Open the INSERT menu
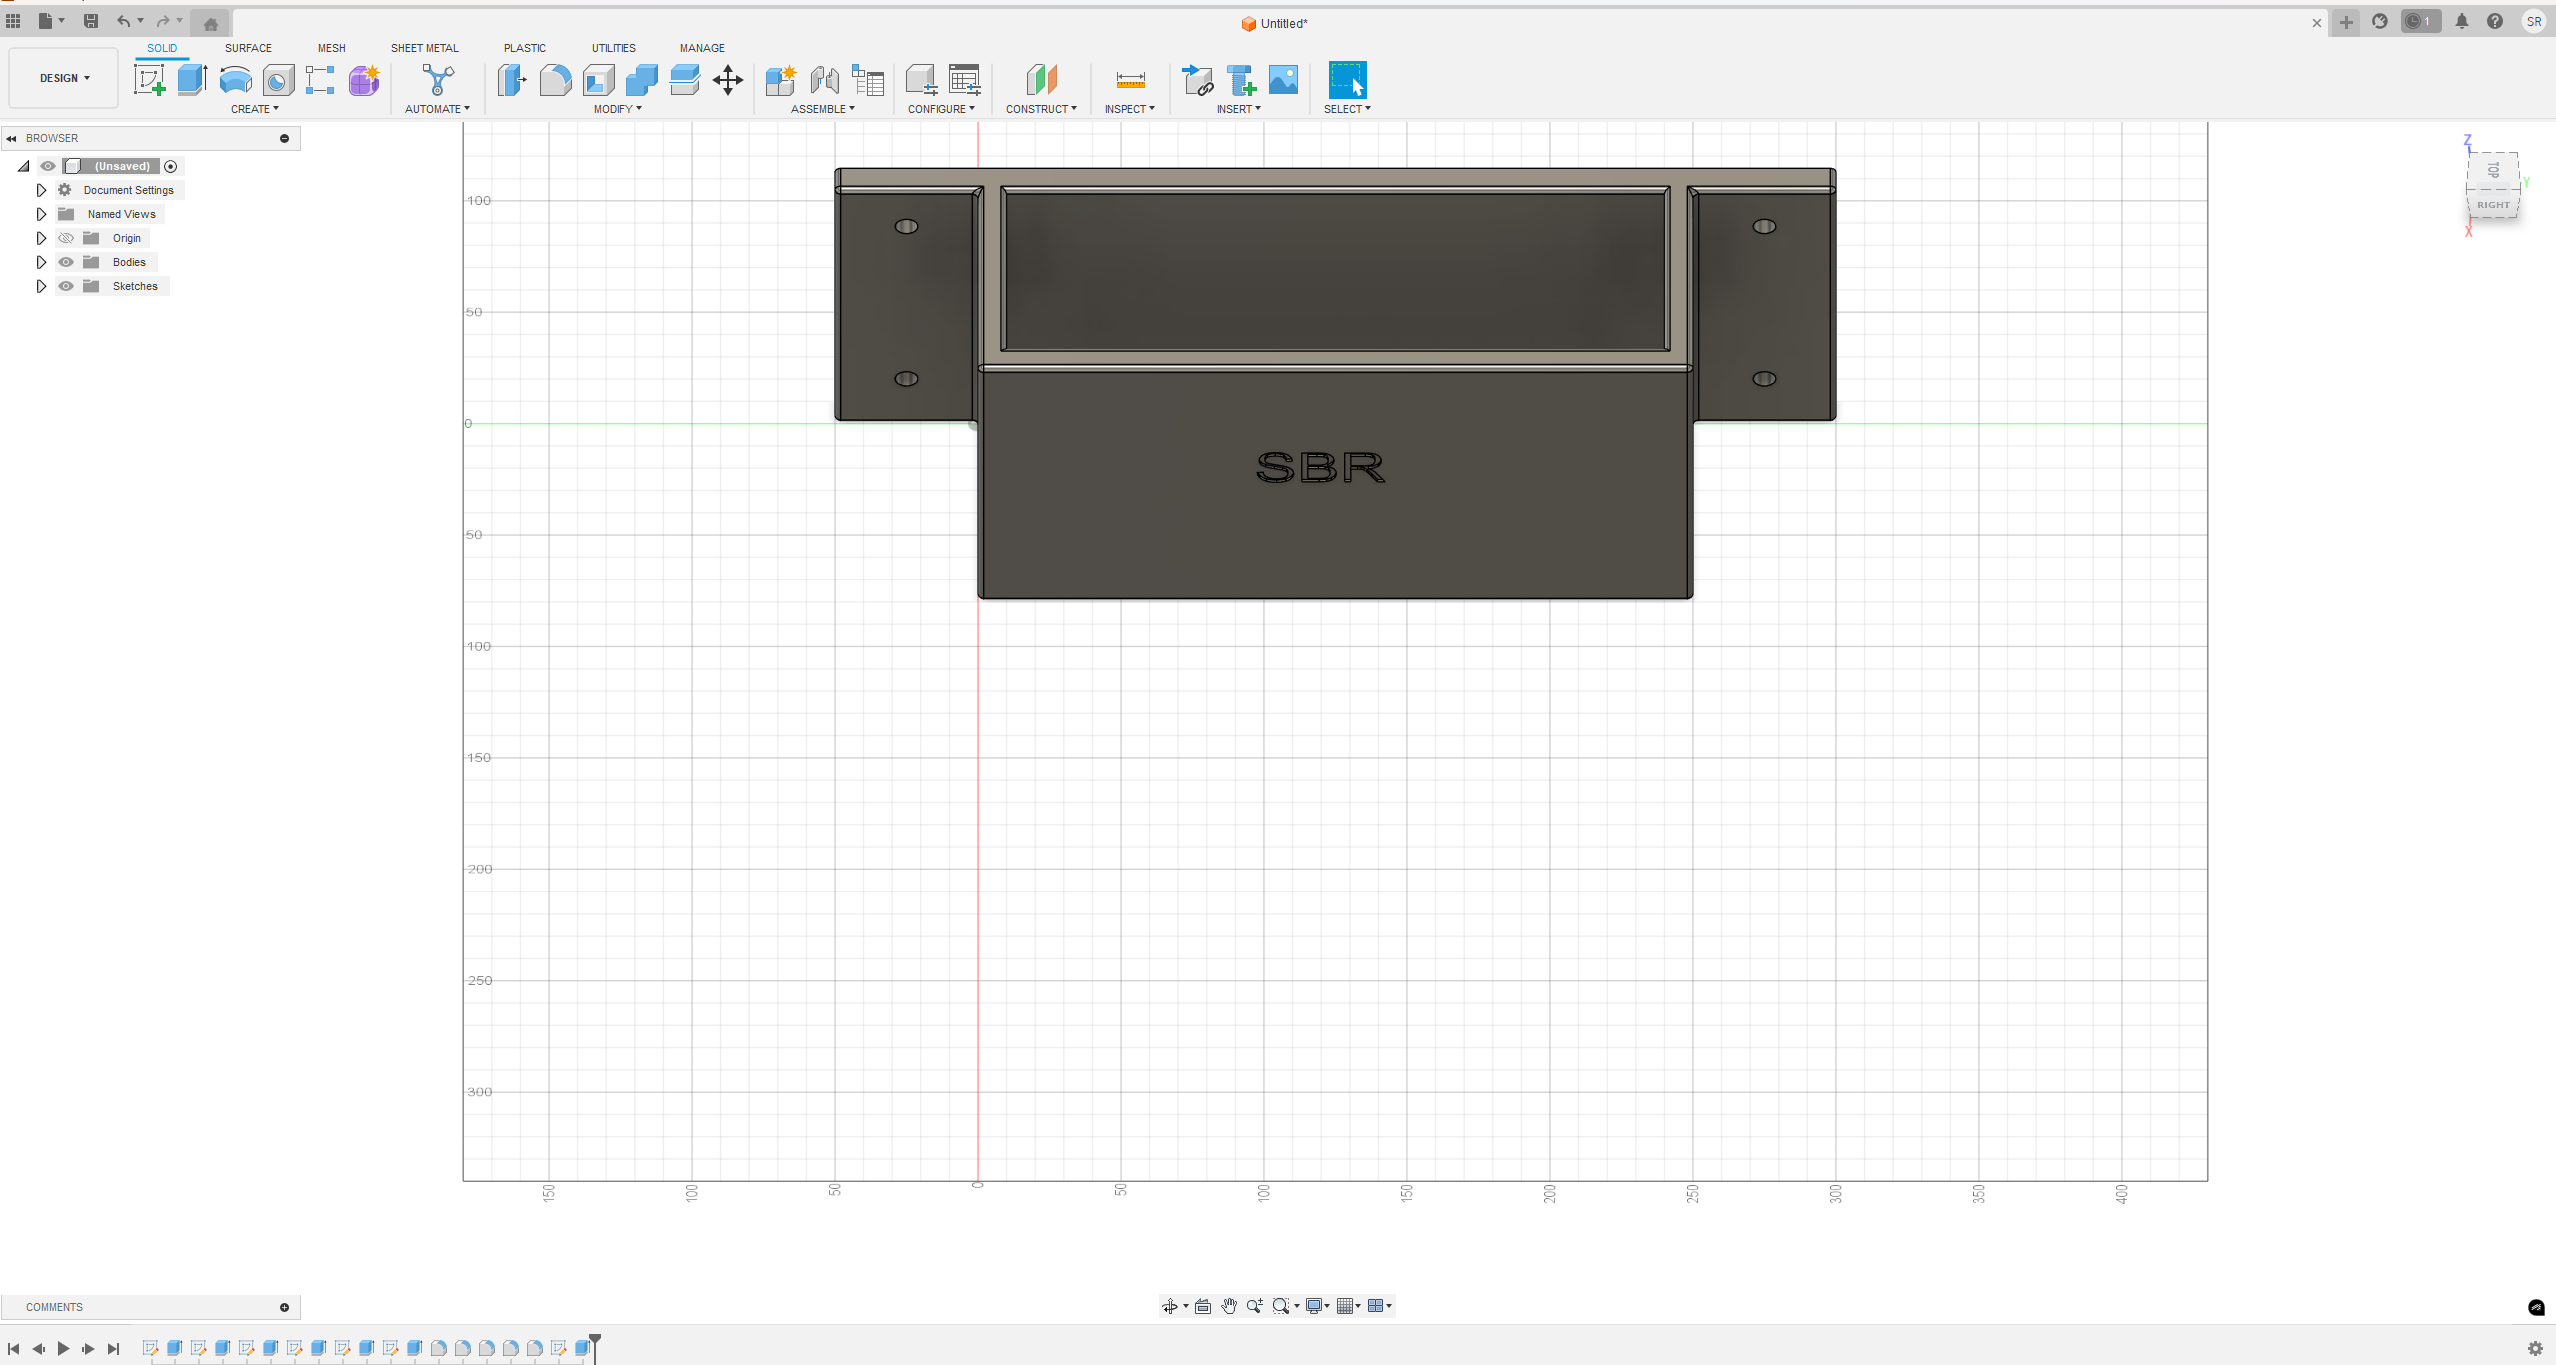The height and width of the screenshot is (1365, 2556). [x=1239, y=109]
